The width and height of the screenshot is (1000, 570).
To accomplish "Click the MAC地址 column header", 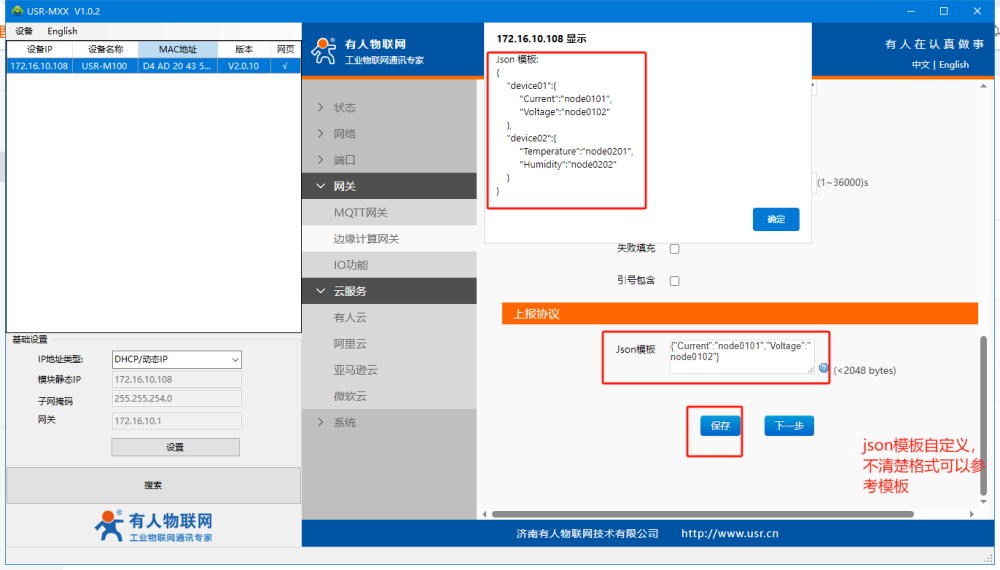I will click(178, 49).
